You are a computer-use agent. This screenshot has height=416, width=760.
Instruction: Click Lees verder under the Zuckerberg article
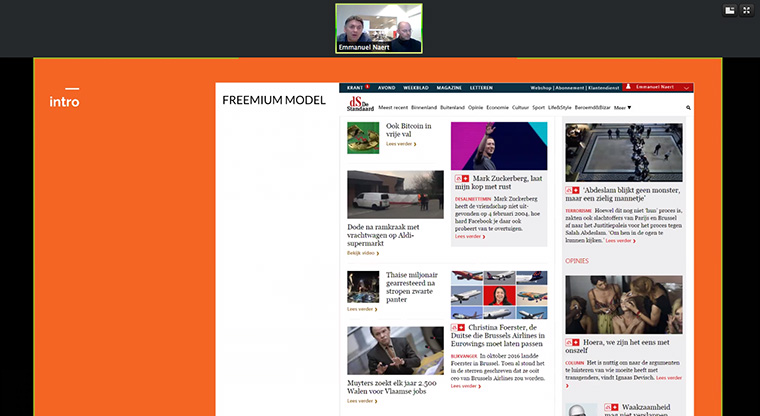click(470, 237)
